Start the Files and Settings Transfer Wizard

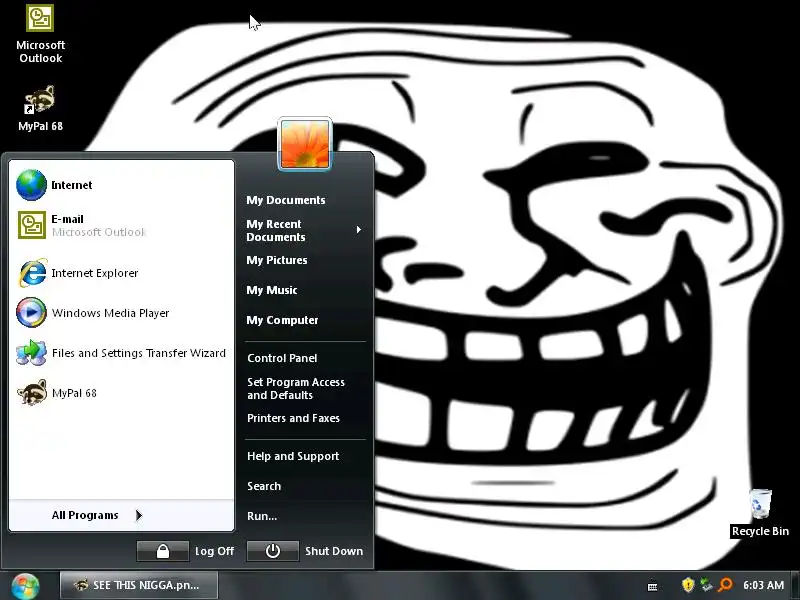coord(121,353)
